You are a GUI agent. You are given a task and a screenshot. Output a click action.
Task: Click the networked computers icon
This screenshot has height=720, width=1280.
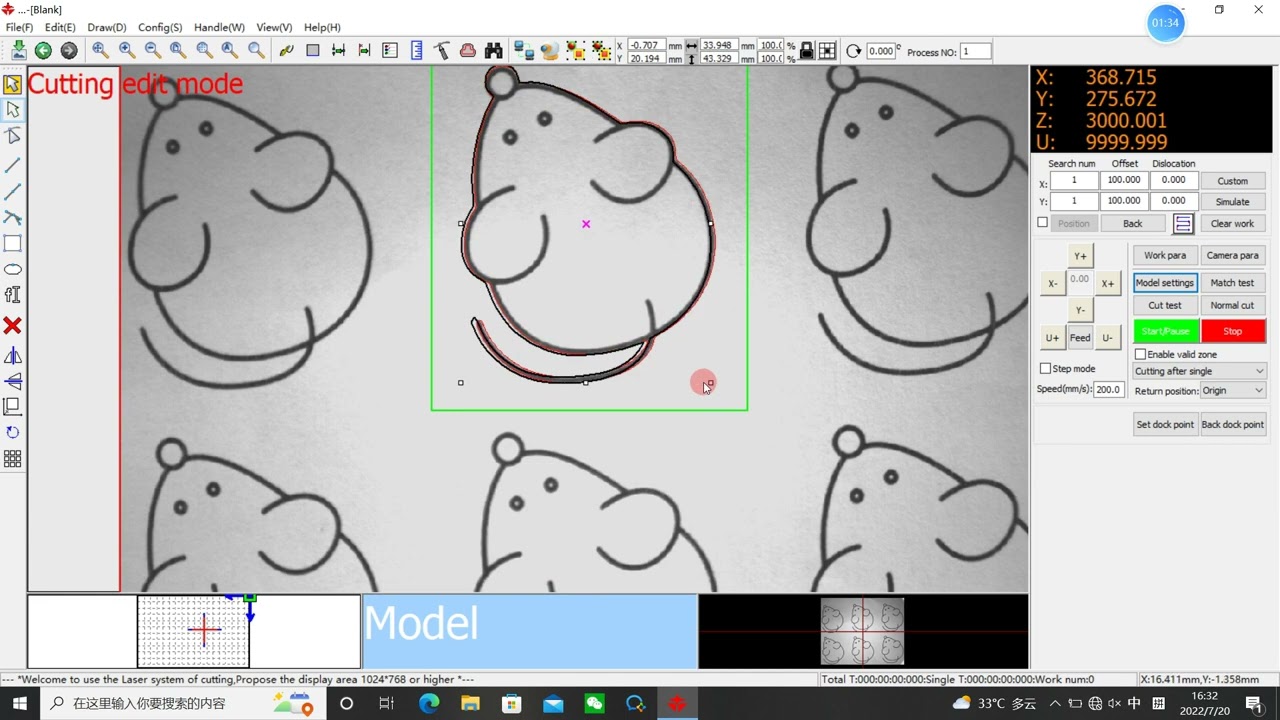[523, 50]
